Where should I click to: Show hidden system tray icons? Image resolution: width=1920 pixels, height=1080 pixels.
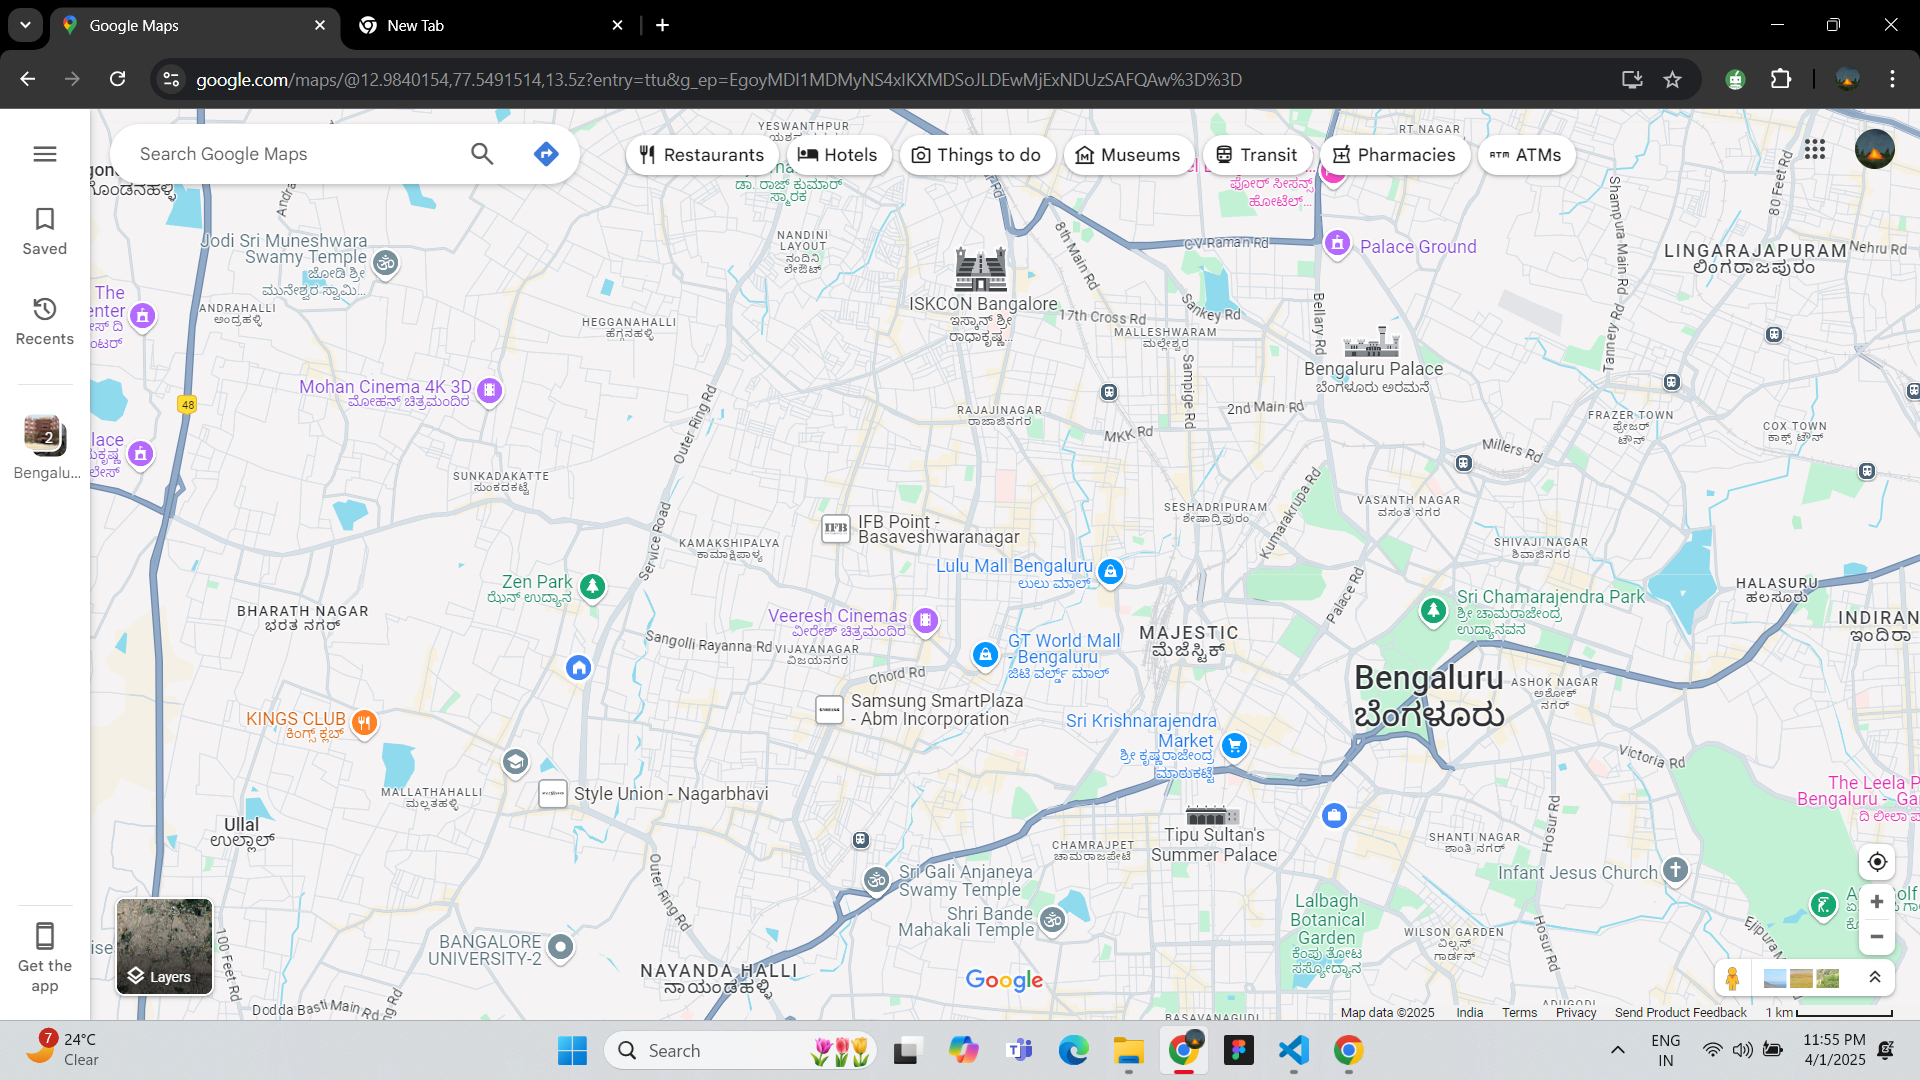click(x=1617, y=1050)
